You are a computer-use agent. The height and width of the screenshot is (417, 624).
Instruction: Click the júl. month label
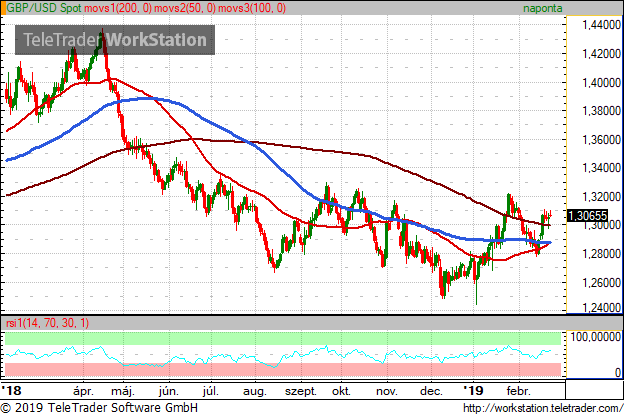[211, 391]
